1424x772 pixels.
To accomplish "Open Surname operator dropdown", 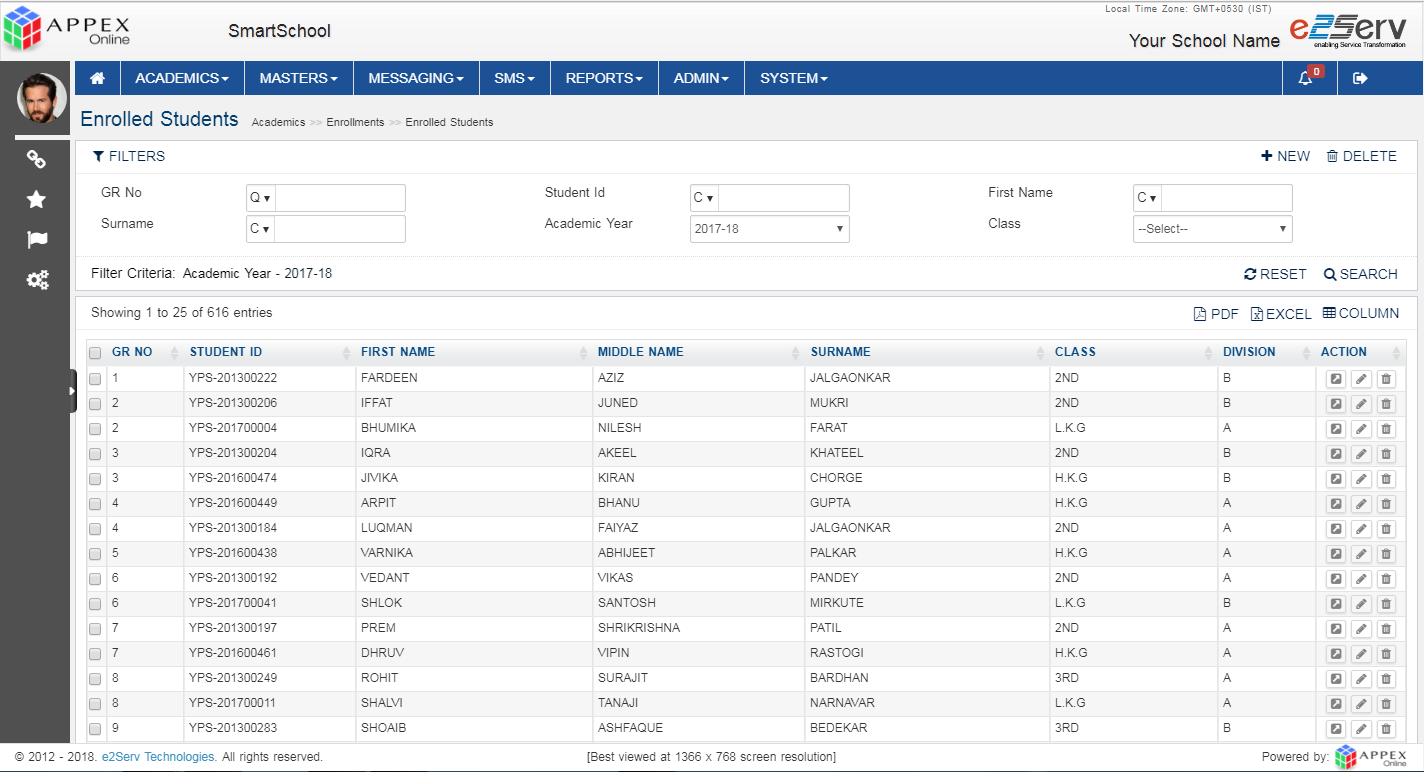I will [x=260, y=229].
